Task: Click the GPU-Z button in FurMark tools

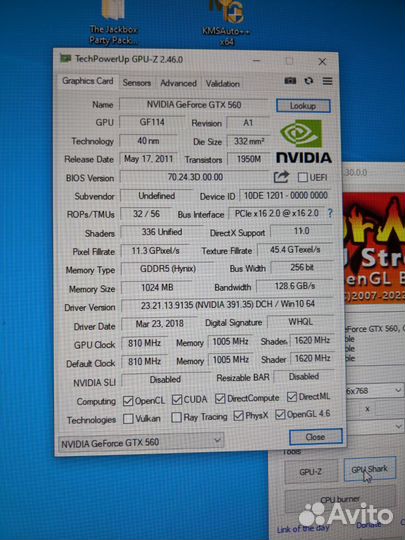Action: point(311,471)
